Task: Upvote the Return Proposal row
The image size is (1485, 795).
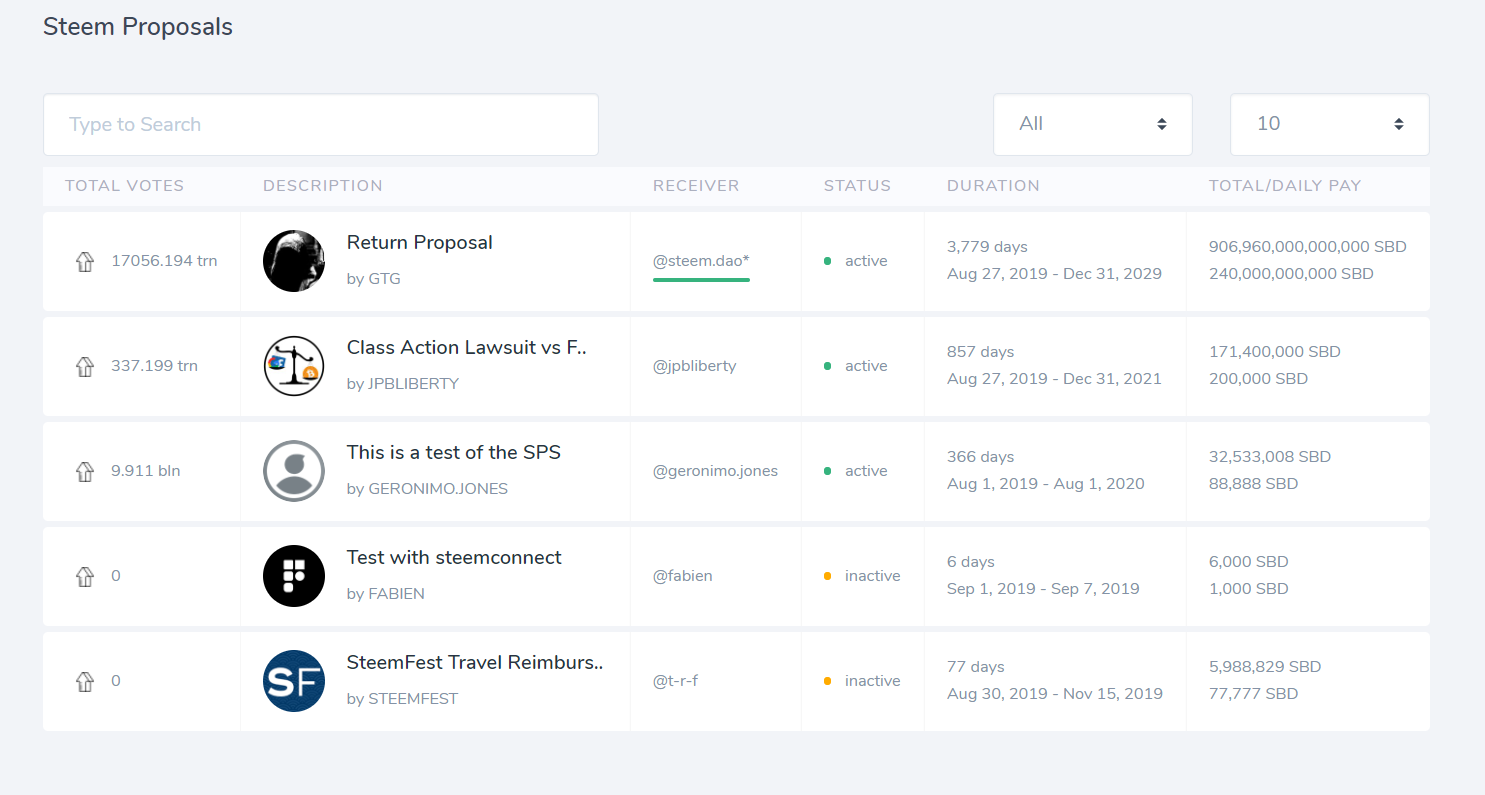Action: (85, 261)
